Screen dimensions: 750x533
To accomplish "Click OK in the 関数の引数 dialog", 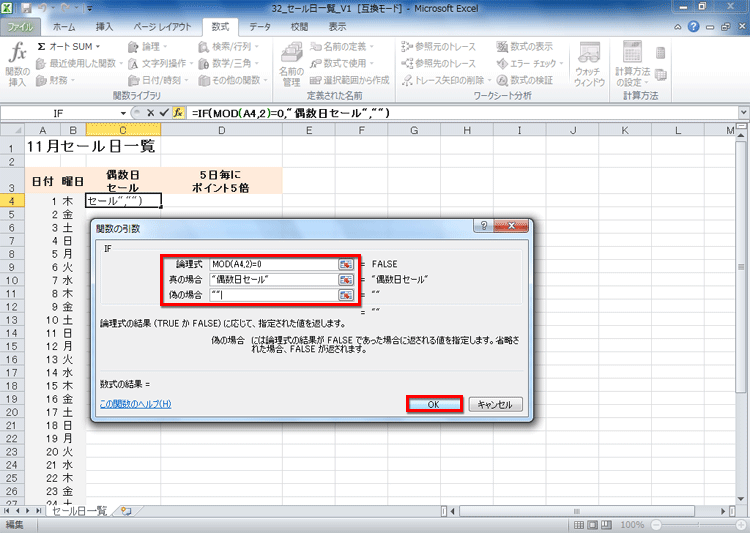I will 434,404.
